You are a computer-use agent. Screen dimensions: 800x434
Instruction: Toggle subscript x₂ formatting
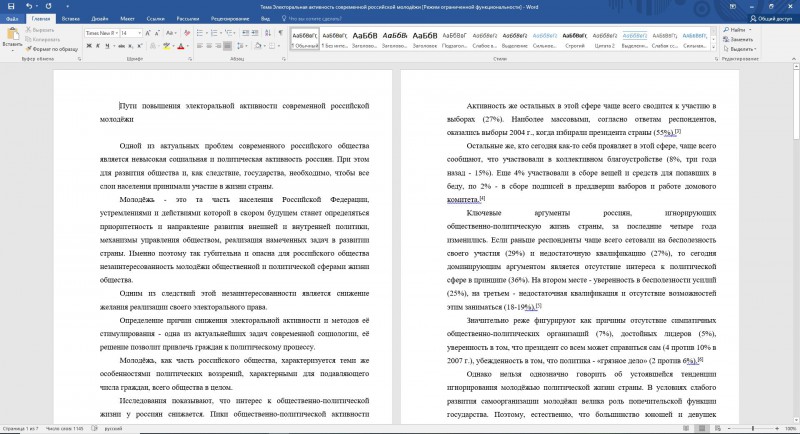[x=131, y=46]
